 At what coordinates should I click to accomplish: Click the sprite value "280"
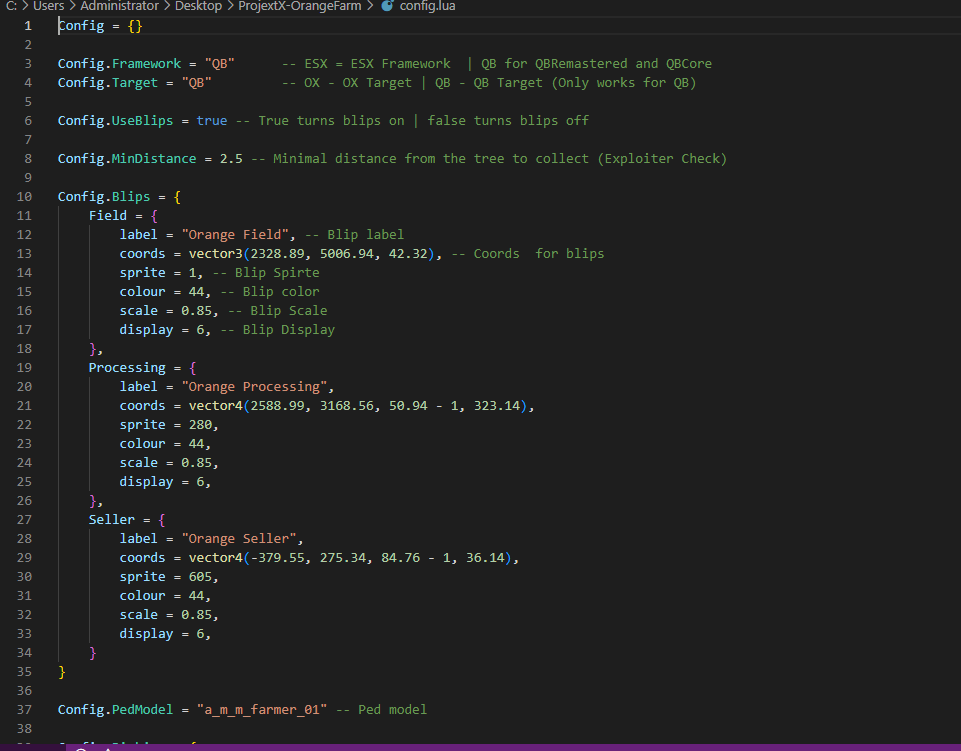tap(200, 425)
